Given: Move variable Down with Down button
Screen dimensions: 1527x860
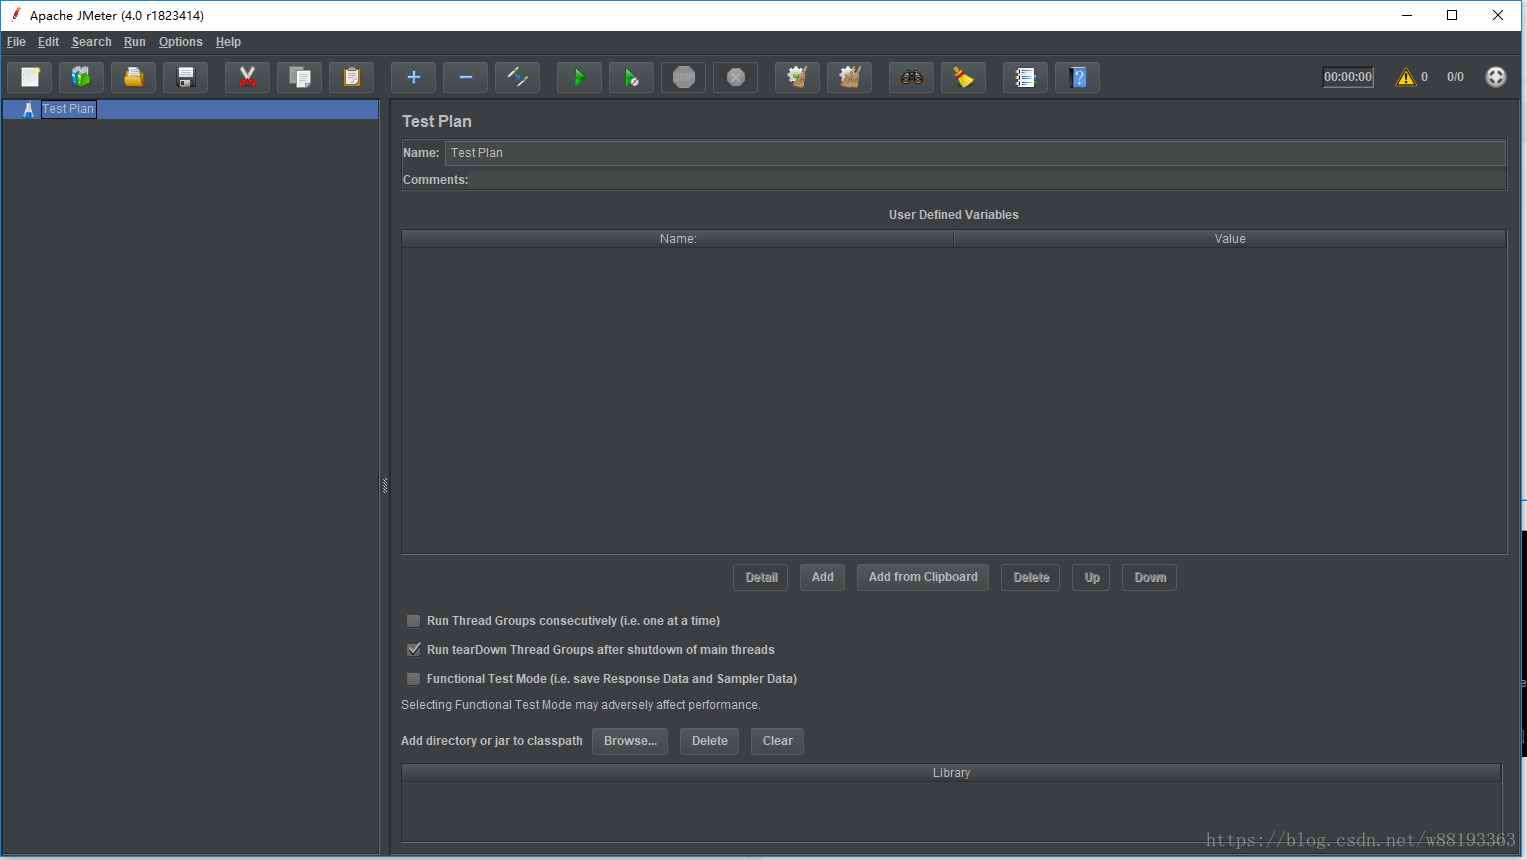Looking at the screenshot, I should click(1150, 577).
